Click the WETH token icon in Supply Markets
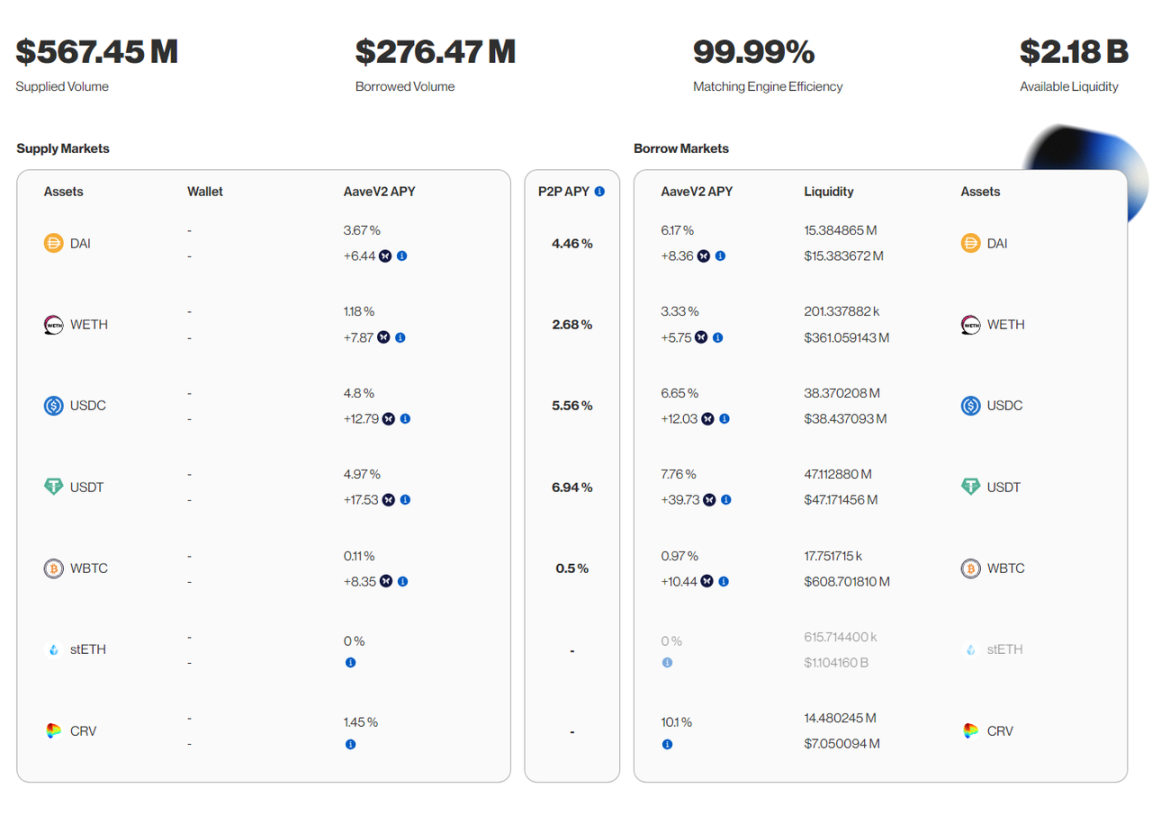Viewport: 1152px width, 815px height. (x=53, y=325)
